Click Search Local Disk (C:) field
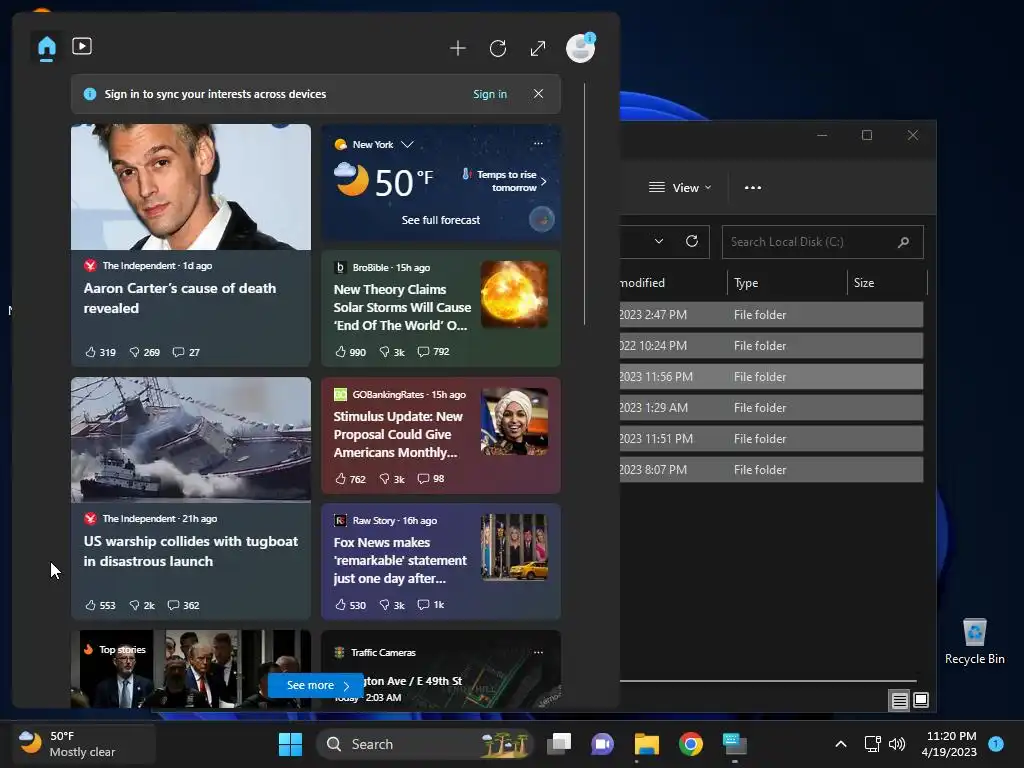 [x=823, y=242]
